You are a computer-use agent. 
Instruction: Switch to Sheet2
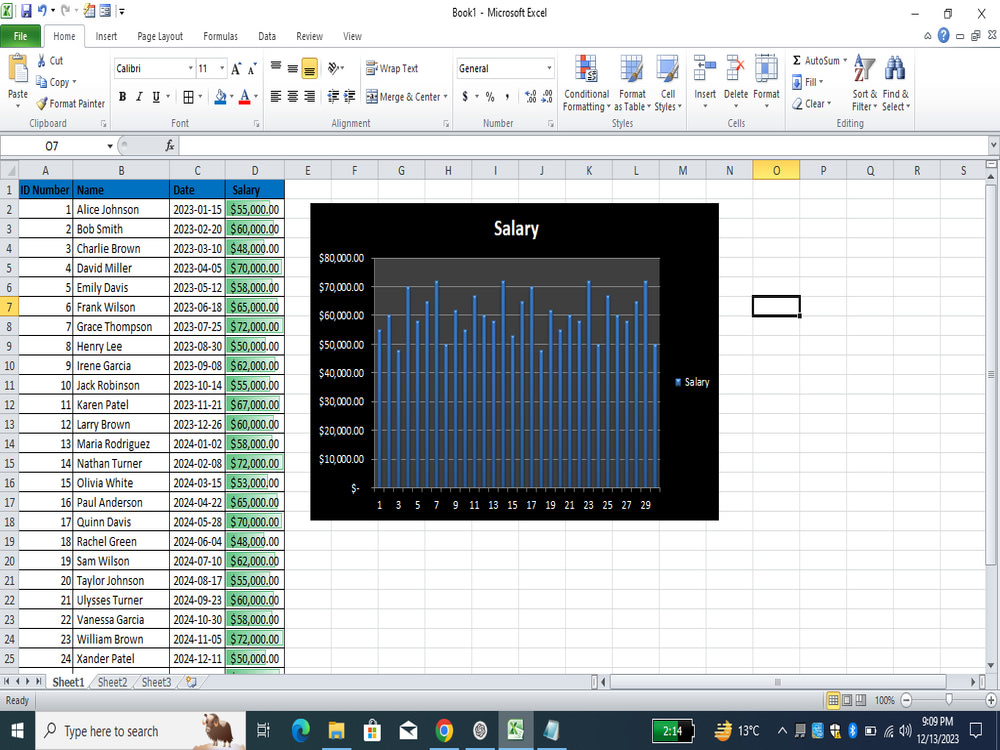tap(112, 682)
